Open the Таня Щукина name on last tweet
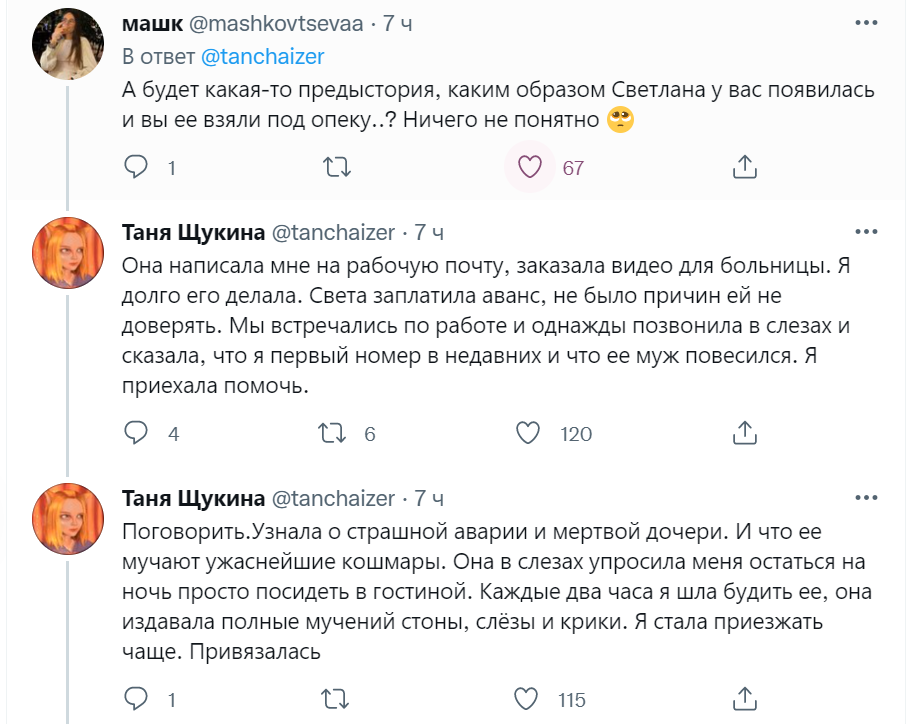 [192, 497]
